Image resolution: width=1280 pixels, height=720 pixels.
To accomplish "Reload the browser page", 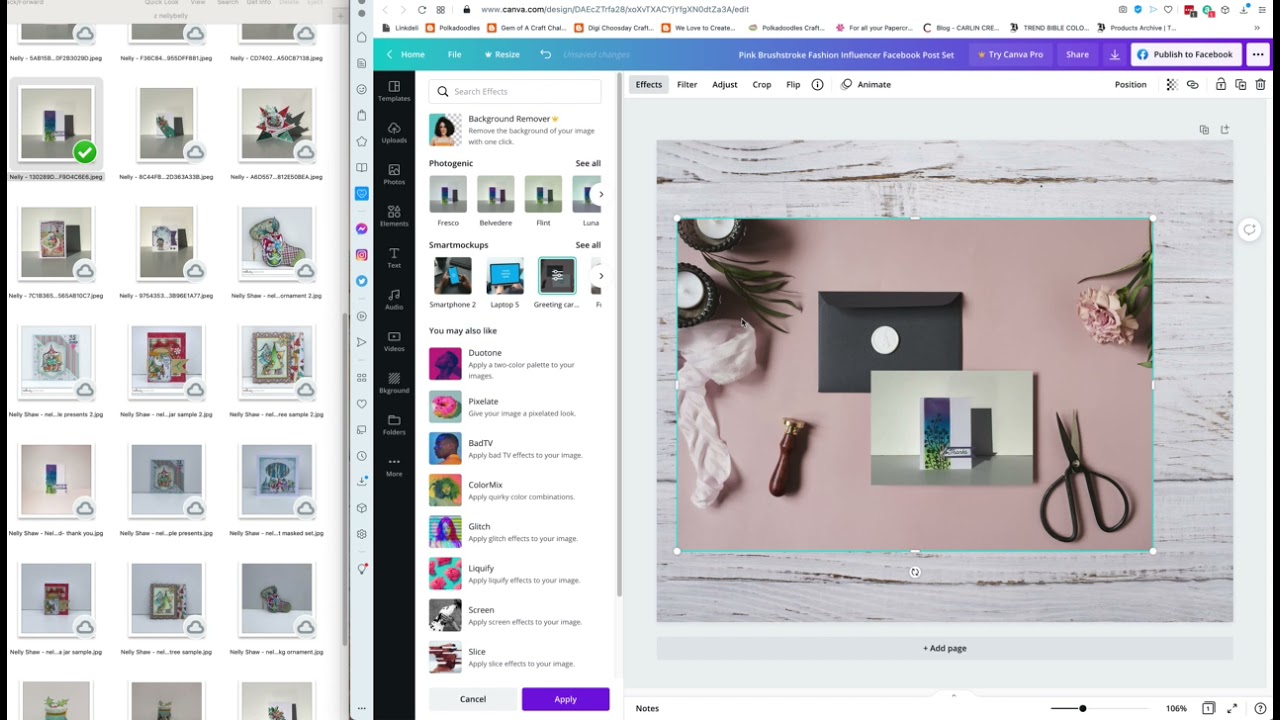I will (x=422, y=9).
